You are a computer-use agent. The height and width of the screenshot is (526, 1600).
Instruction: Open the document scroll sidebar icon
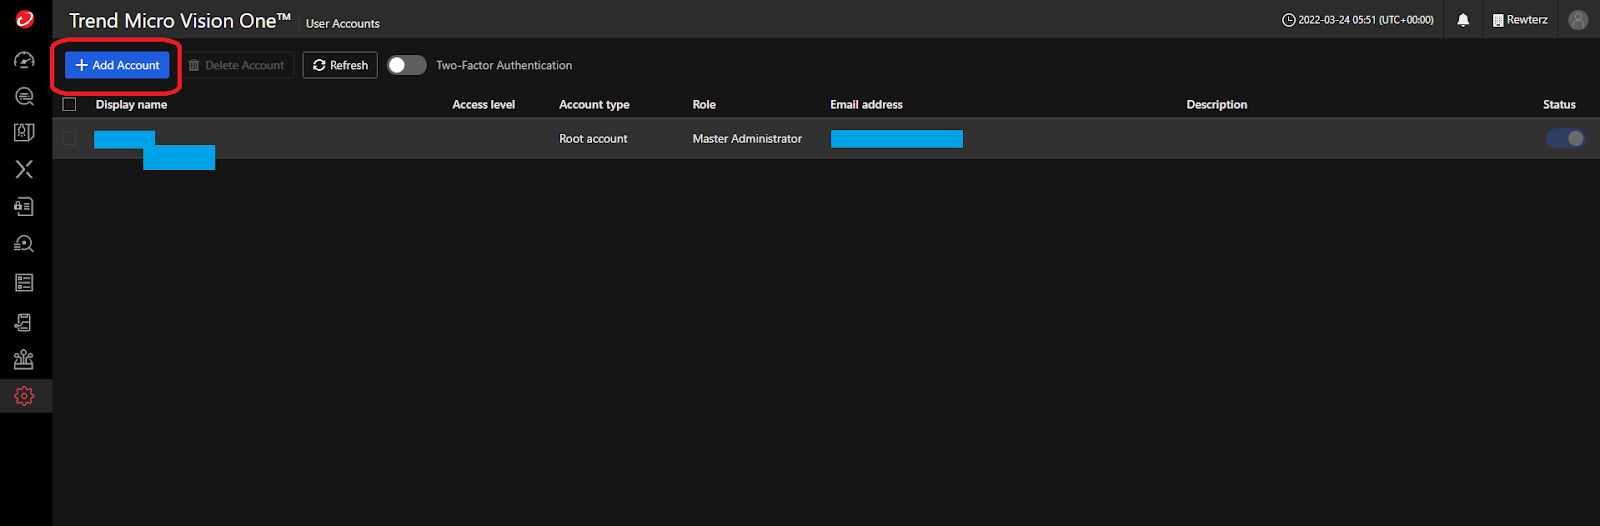pos(25,322)
